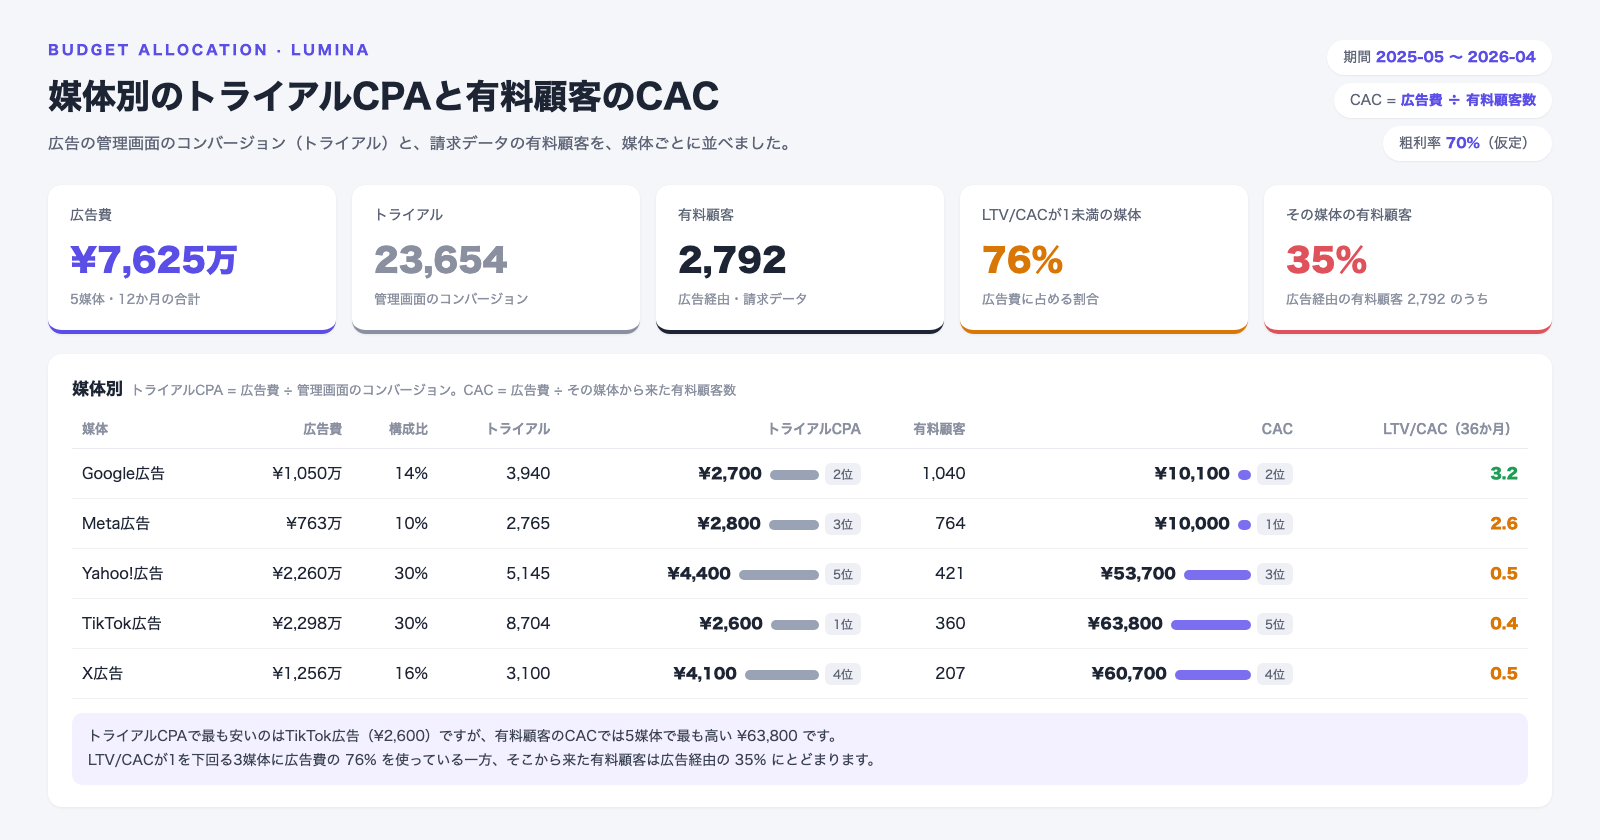Open the その媒体の有料顧客 summary card
1600x840 pixels.
click(x=1408, y=259)
